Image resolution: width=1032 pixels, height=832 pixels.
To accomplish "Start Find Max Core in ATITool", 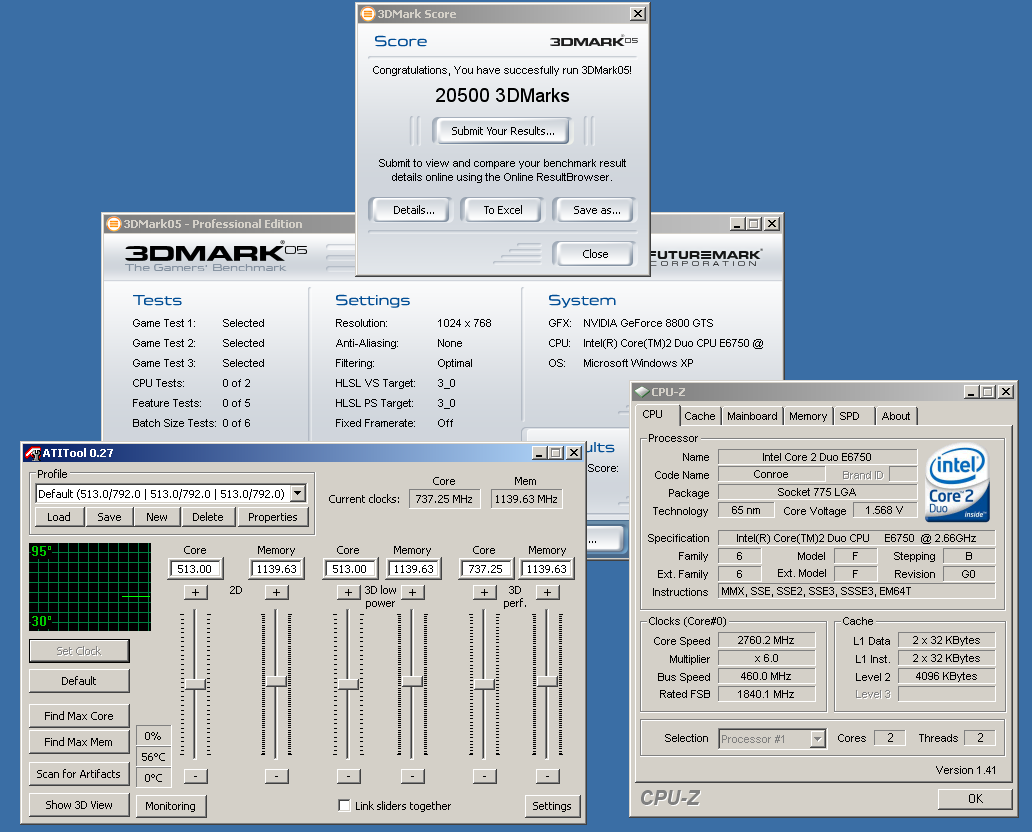I will coord(79,716).
